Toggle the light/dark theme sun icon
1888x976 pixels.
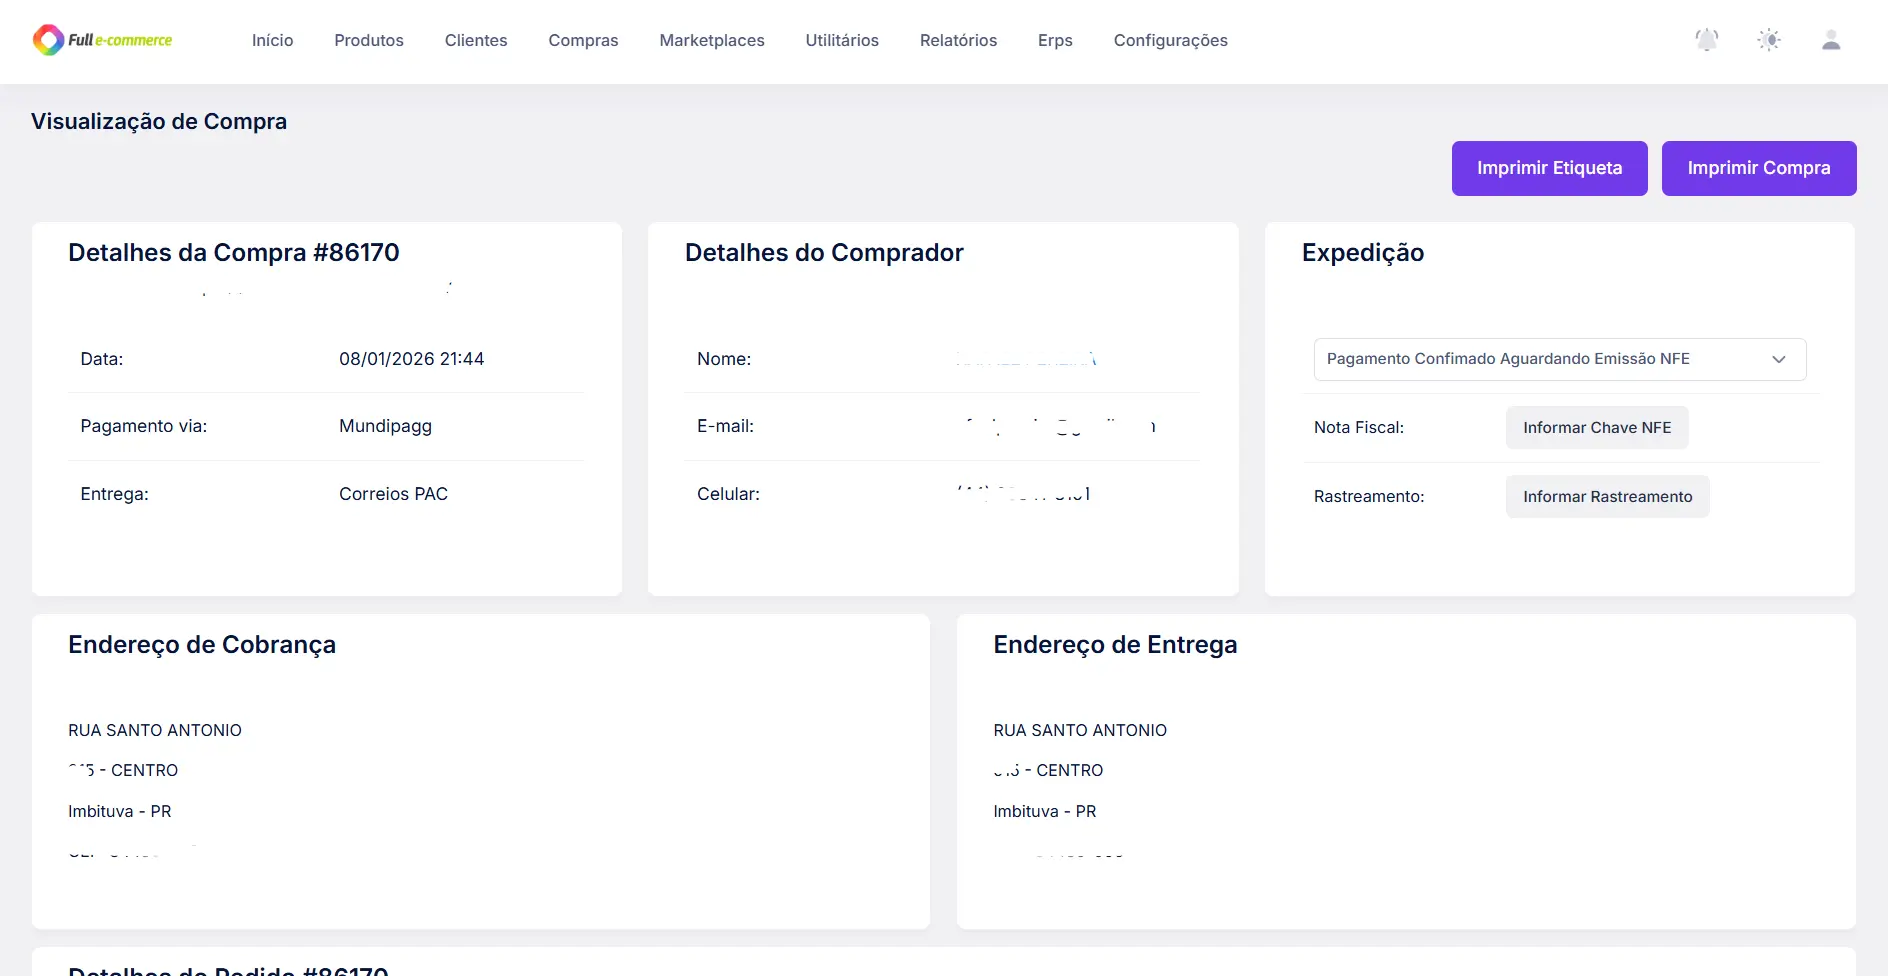click(1769, 40)
